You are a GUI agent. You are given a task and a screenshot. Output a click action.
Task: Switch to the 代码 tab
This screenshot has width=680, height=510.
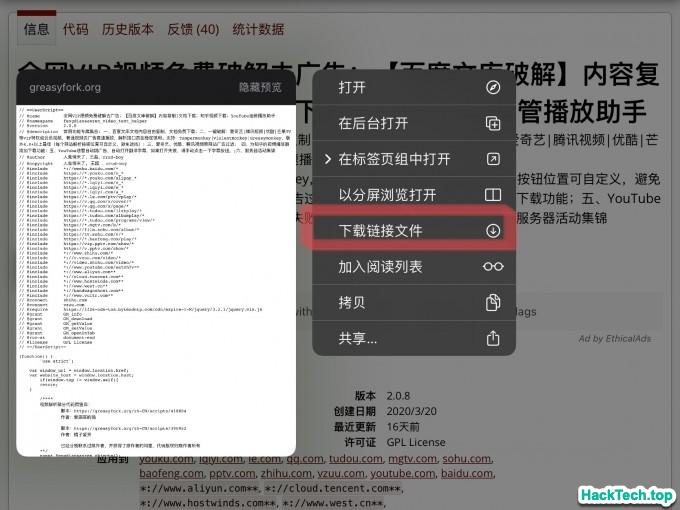pos(75,29)
